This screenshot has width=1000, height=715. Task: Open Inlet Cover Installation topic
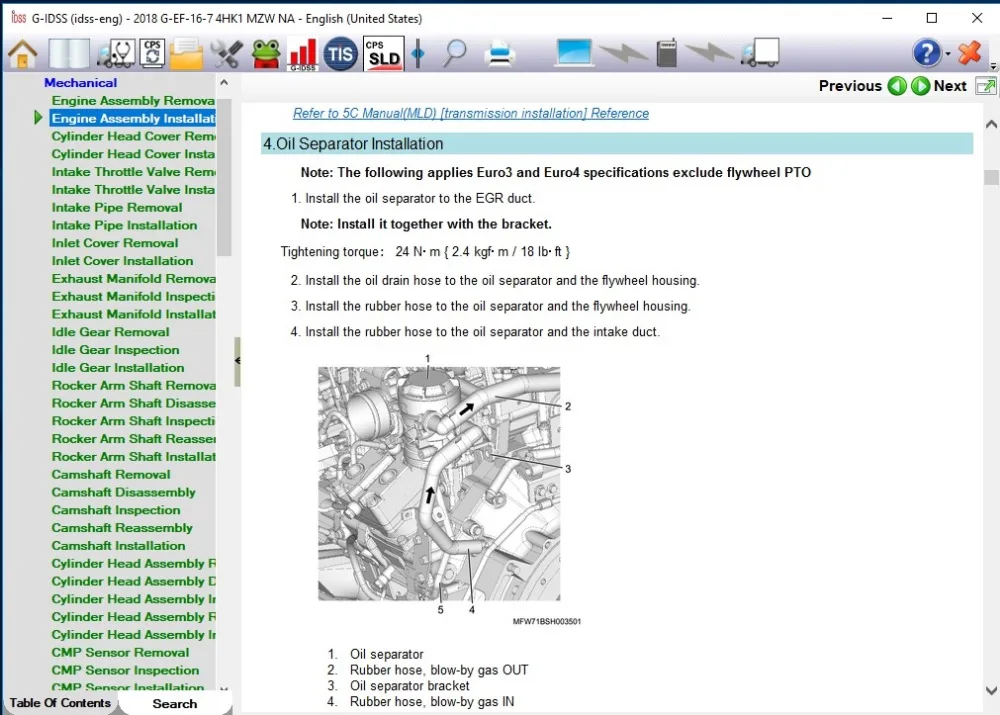(122, 261)
